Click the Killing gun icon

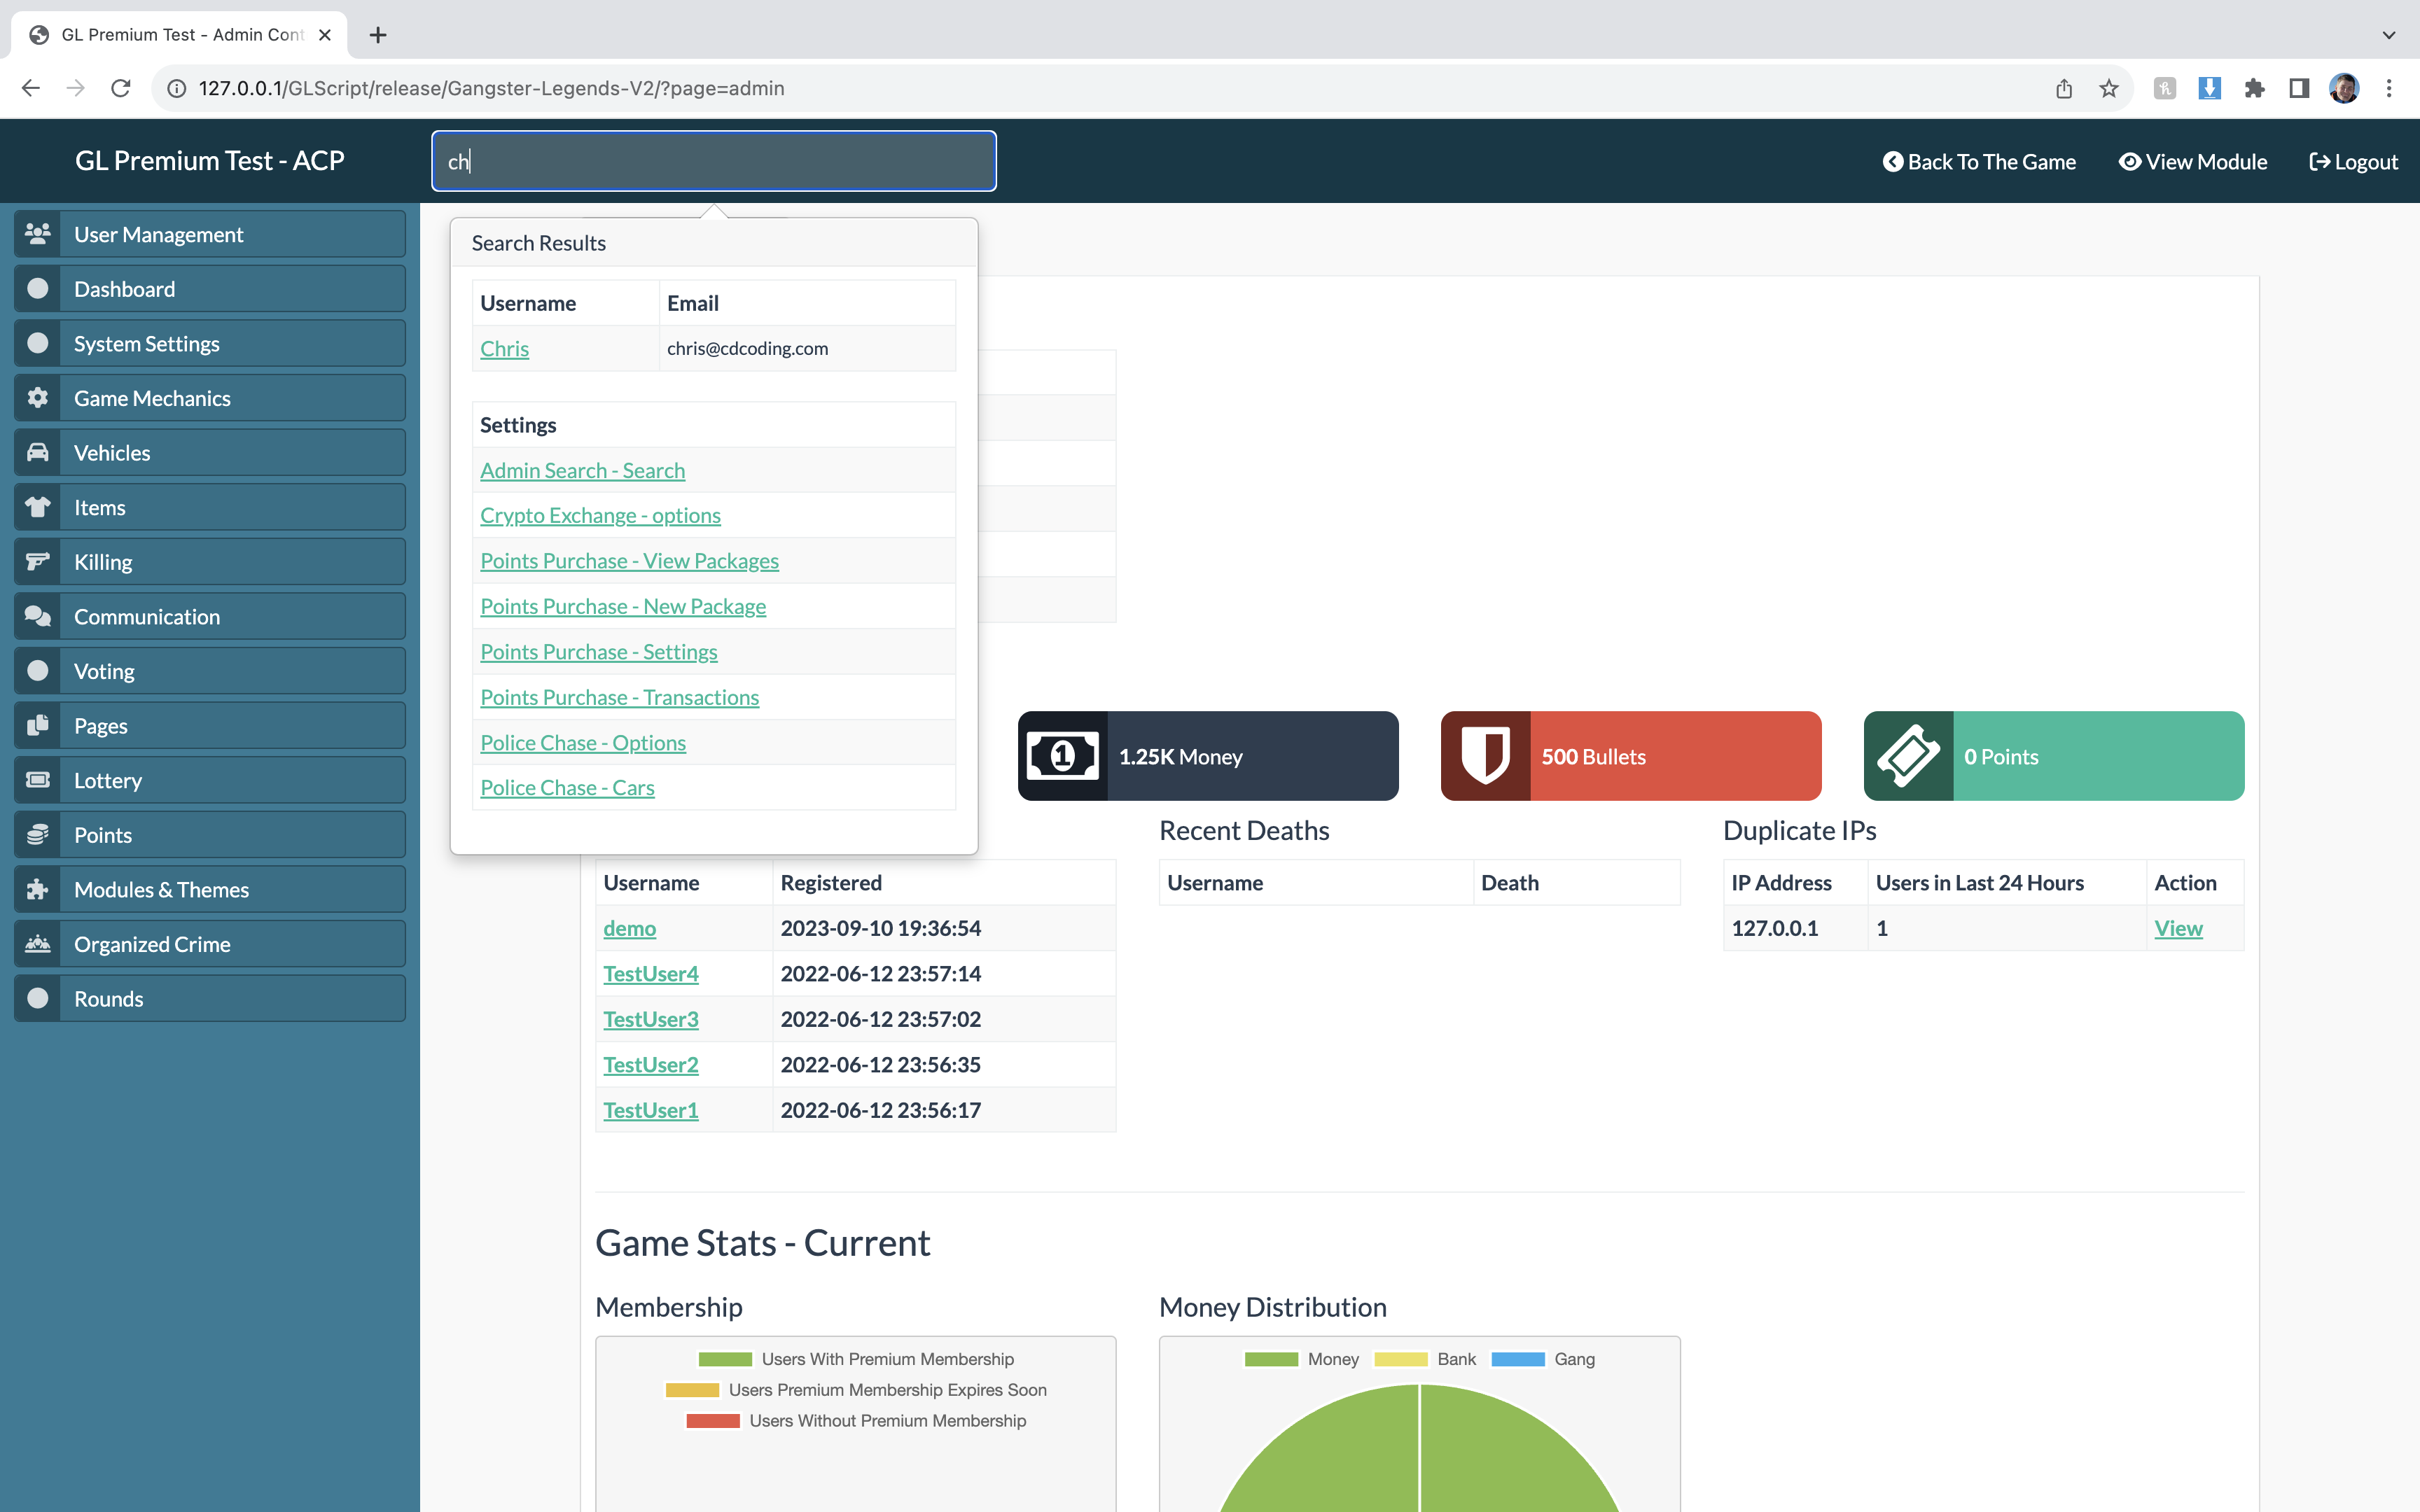[x=38, y=562]
